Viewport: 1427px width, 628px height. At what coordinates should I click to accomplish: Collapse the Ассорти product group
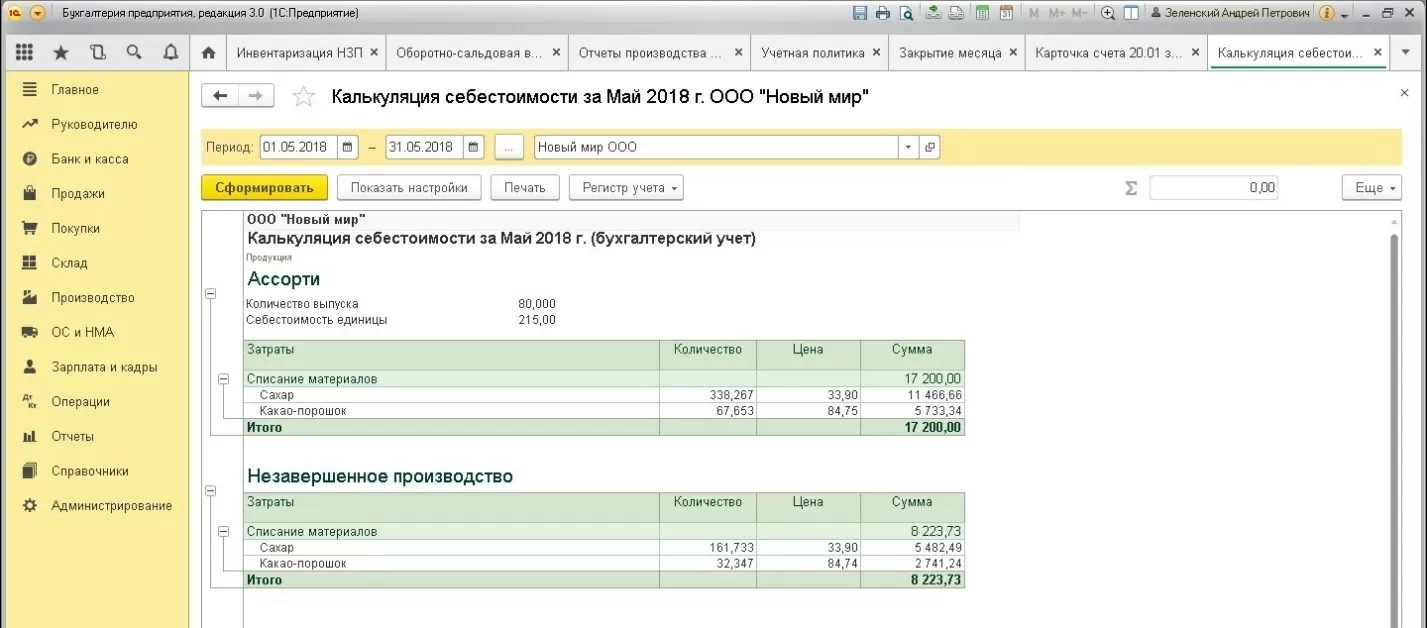tap(210, 293)
